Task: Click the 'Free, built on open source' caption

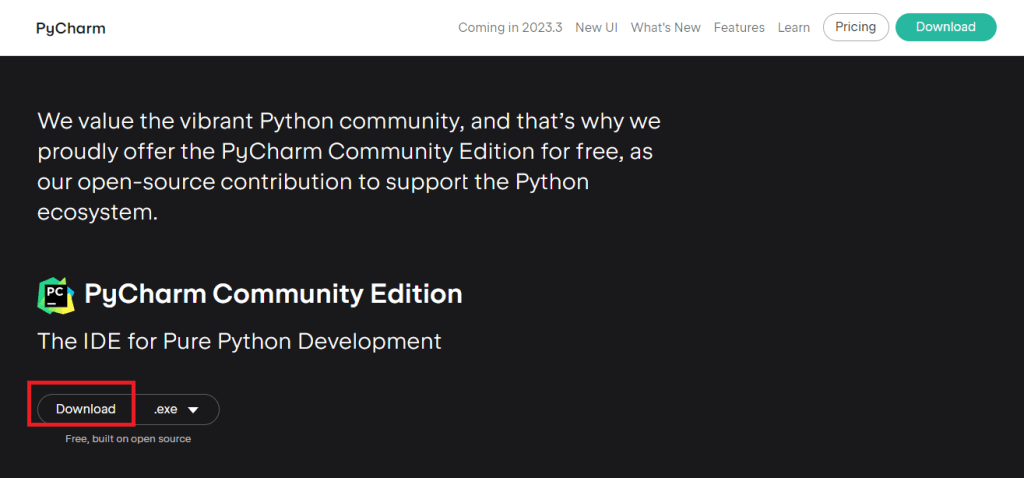Action: tap(128, 439)
